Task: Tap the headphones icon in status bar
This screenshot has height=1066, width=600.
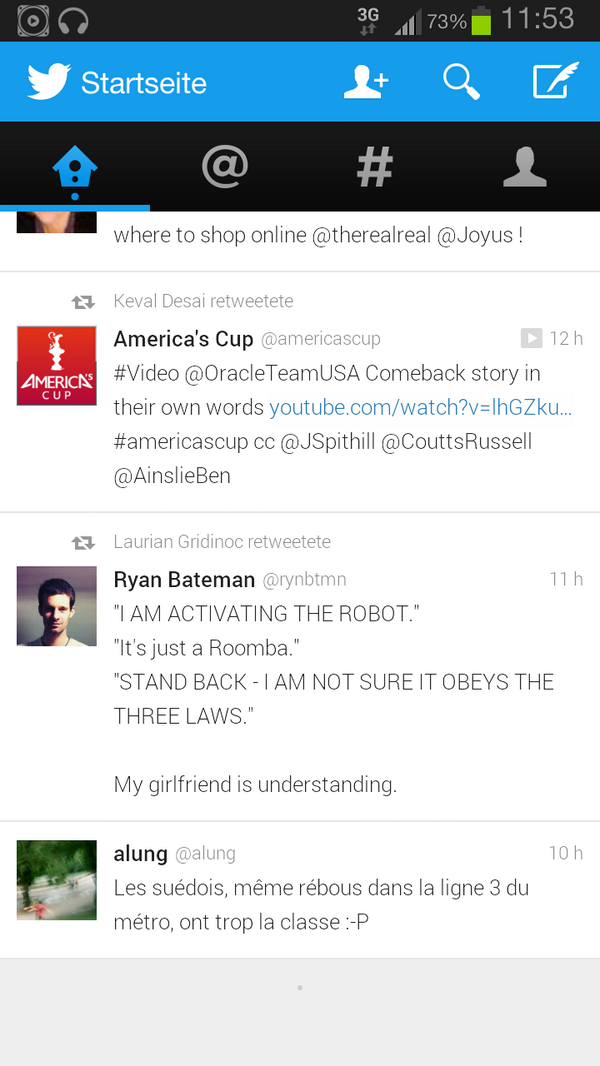Action: click(74, 20)
